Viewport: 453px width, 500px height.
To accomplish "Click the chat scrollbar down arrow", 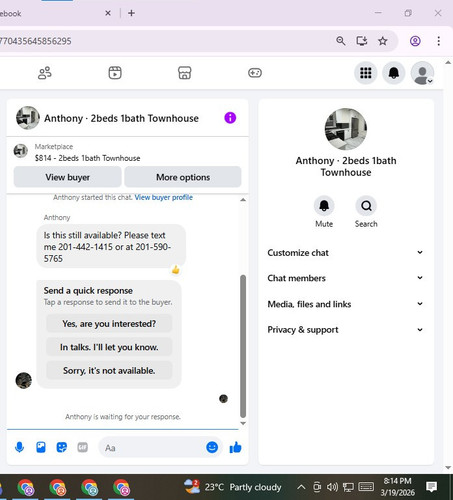I will click(243, 423).
